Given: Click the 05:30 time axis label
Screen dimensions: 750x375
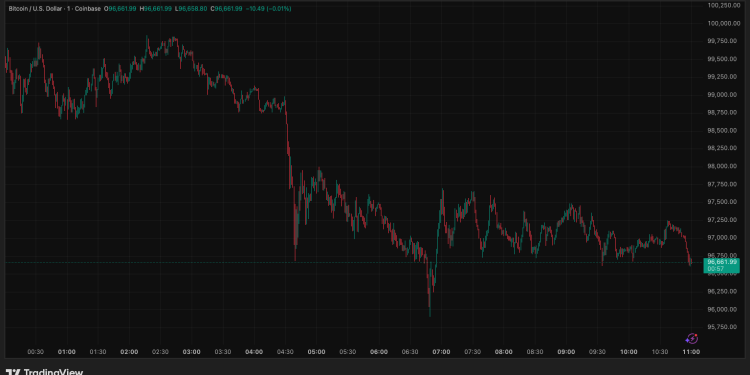Looking at the screenshot, I should [348, 352].
